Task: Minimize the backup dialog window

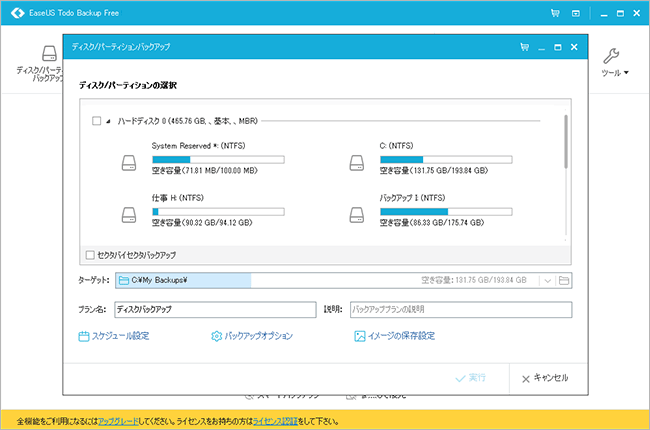Action: [541, 49]
